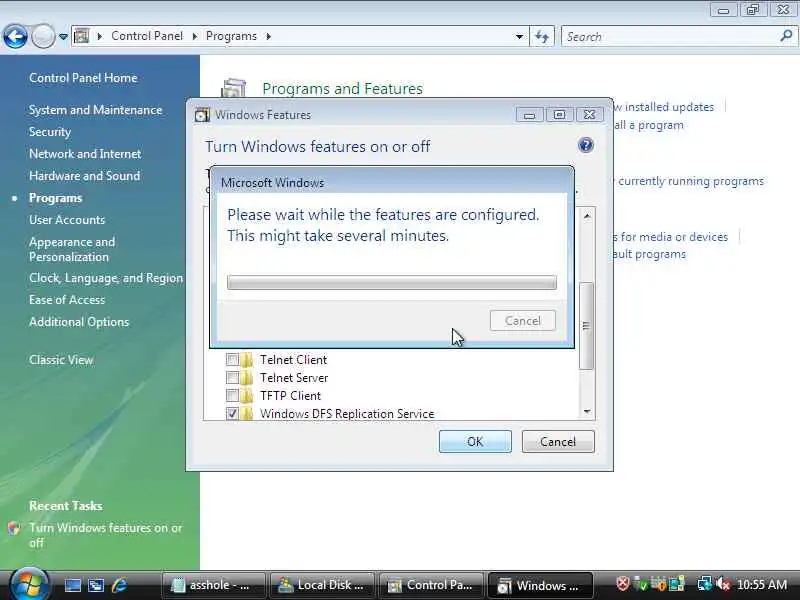Launch Internet Explorer from quick launch
This screenshot has height=600, width=800.
coord(119,585)
